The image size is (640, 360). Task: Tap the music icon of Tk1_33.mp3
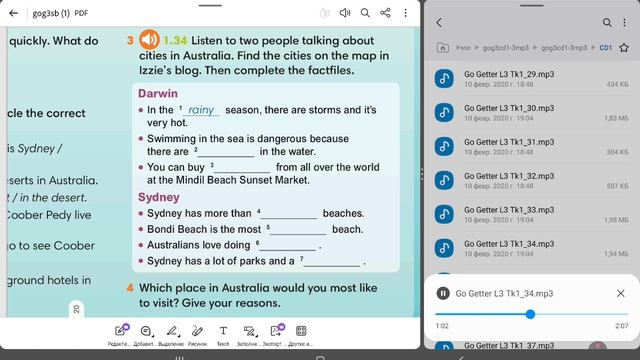[x=444, y=214]
